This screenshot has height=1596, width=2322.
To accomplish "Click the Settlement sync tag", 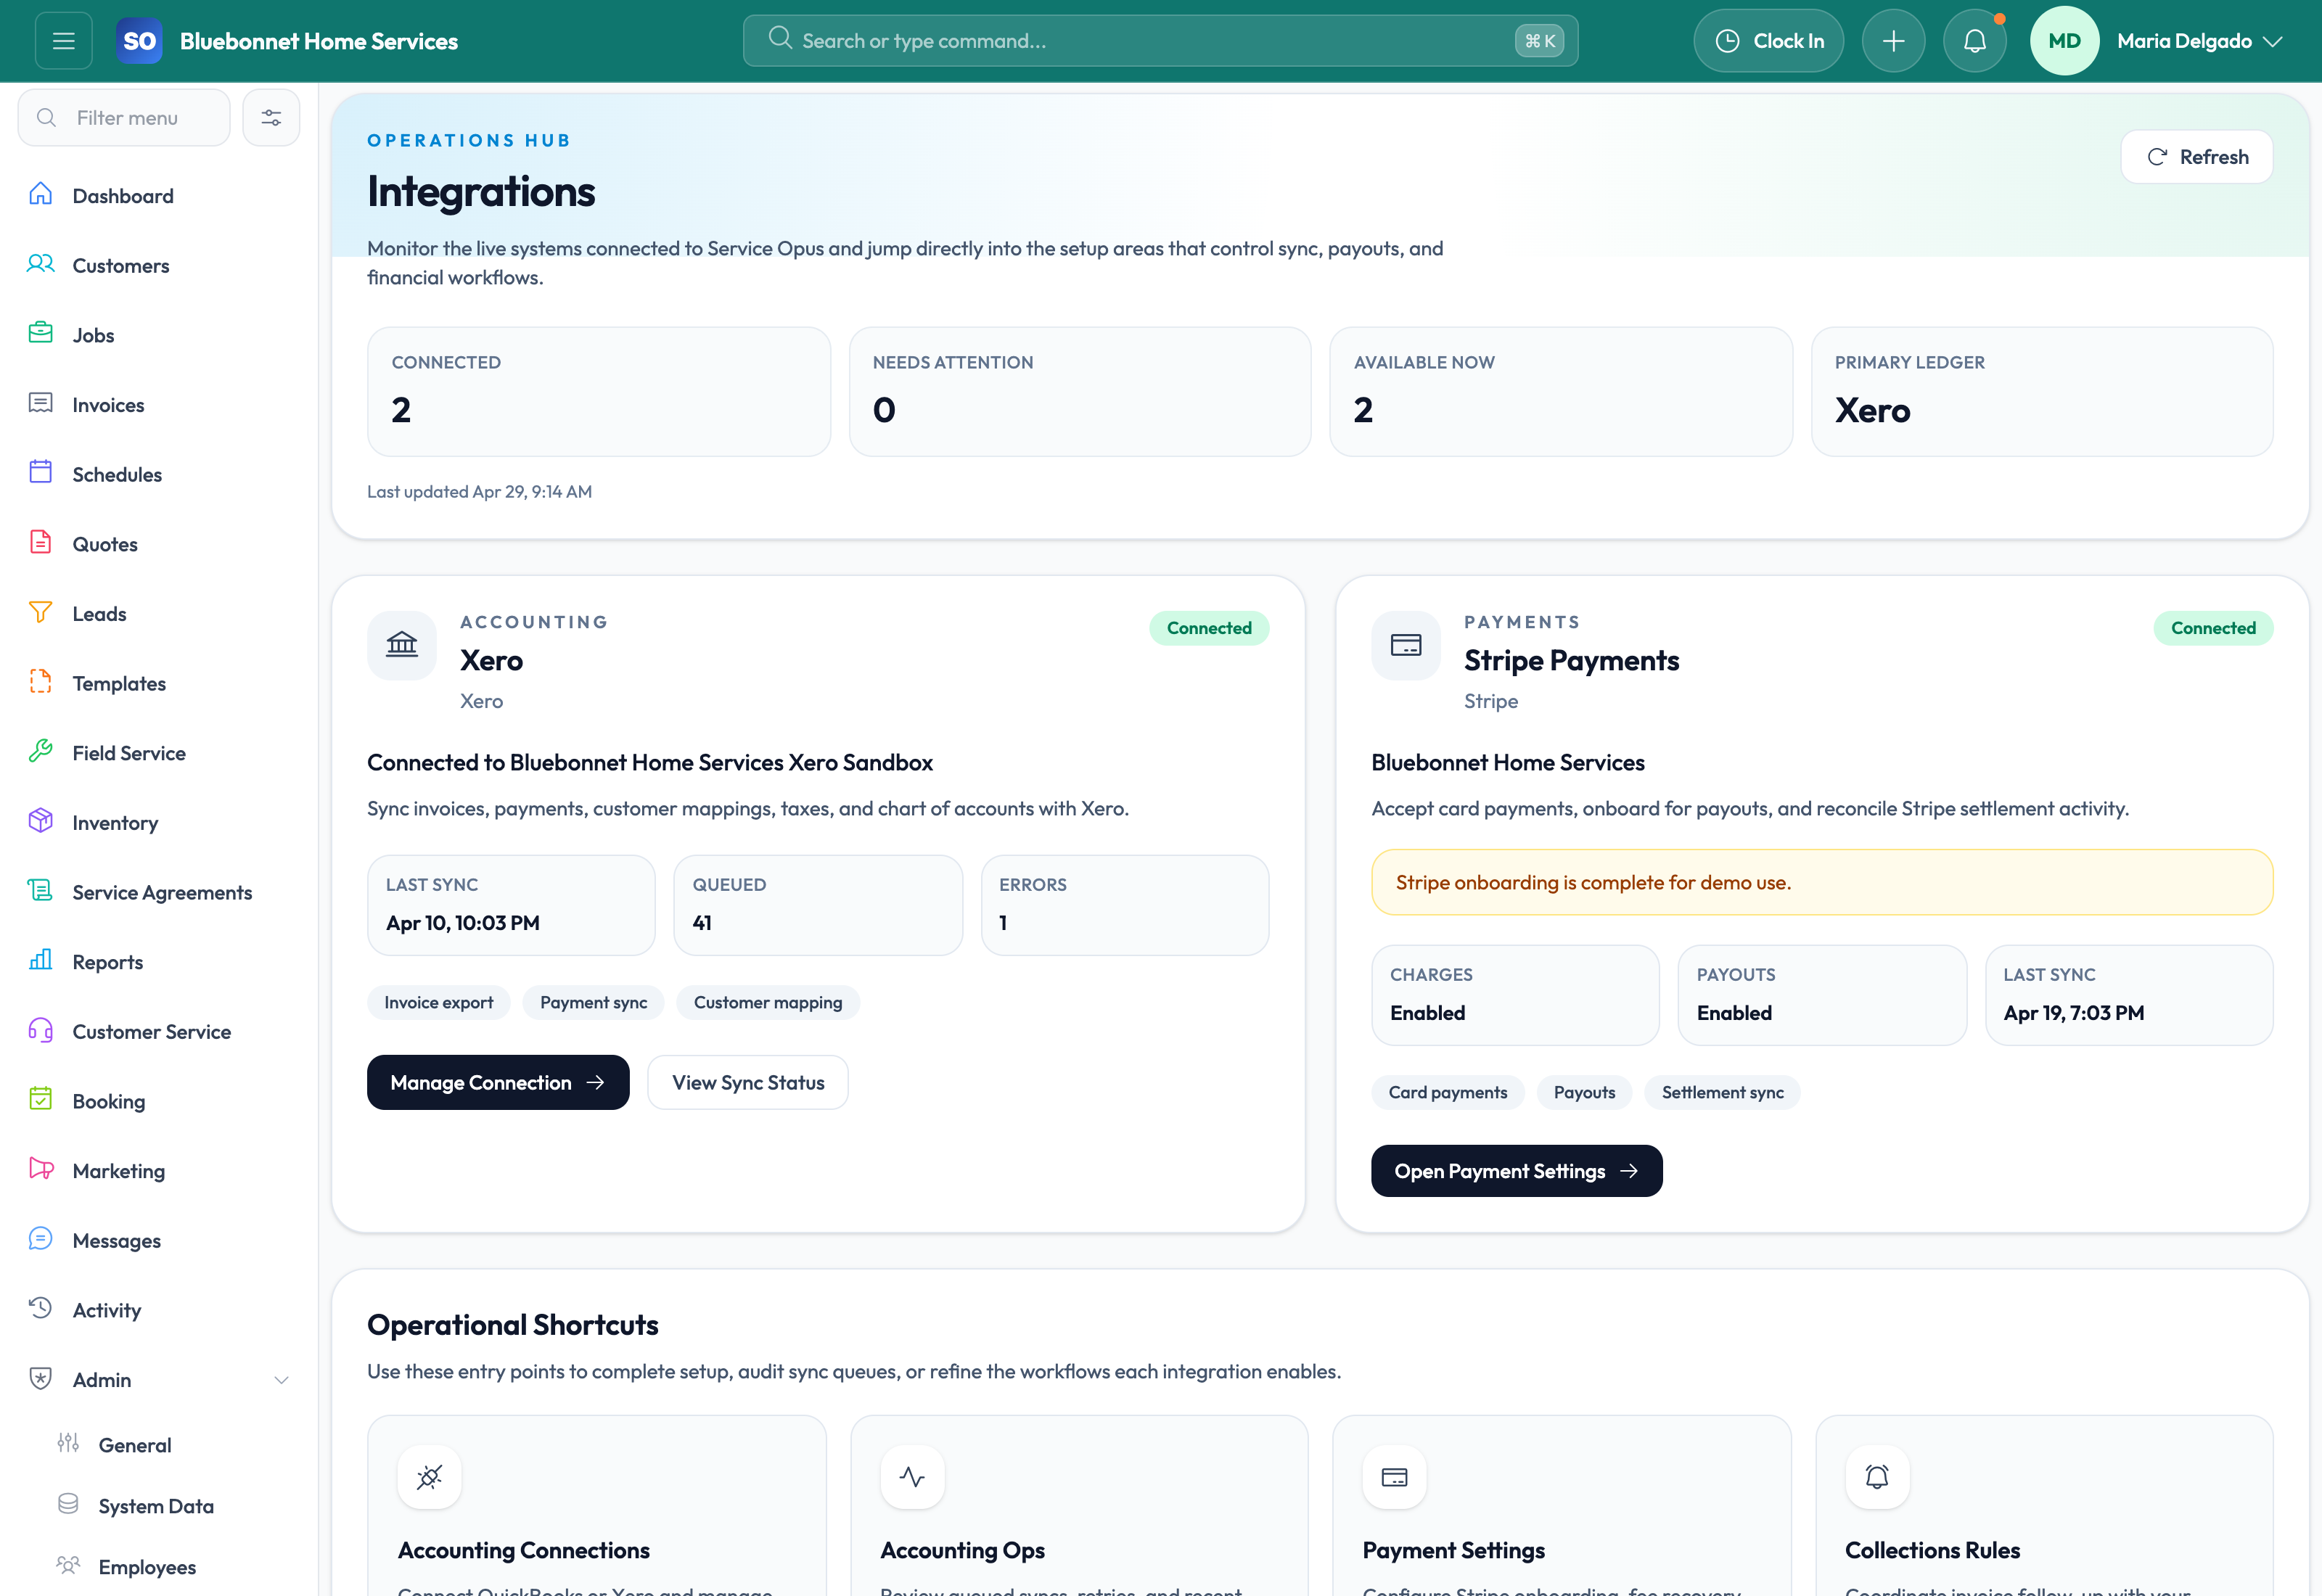I will point(1722,1093).
